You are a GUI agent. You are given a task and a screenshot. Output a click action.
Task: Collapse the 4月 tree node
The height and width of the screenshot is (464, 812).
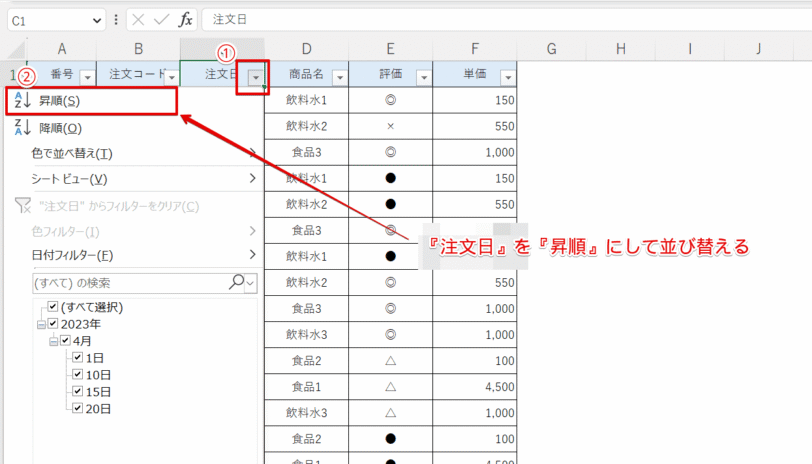53,341
